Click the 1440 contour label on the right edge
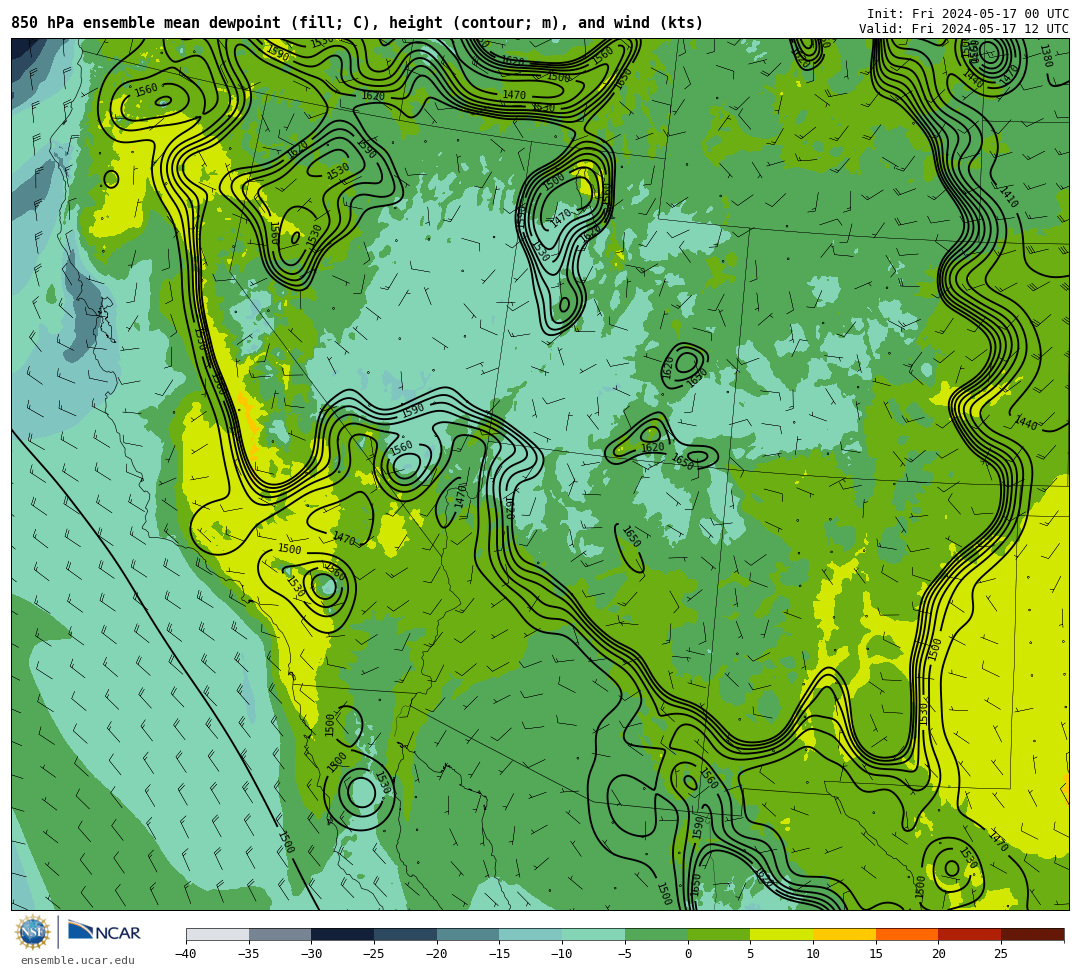The width and height of the screenshot is (1080, 973). [1026, 423]
